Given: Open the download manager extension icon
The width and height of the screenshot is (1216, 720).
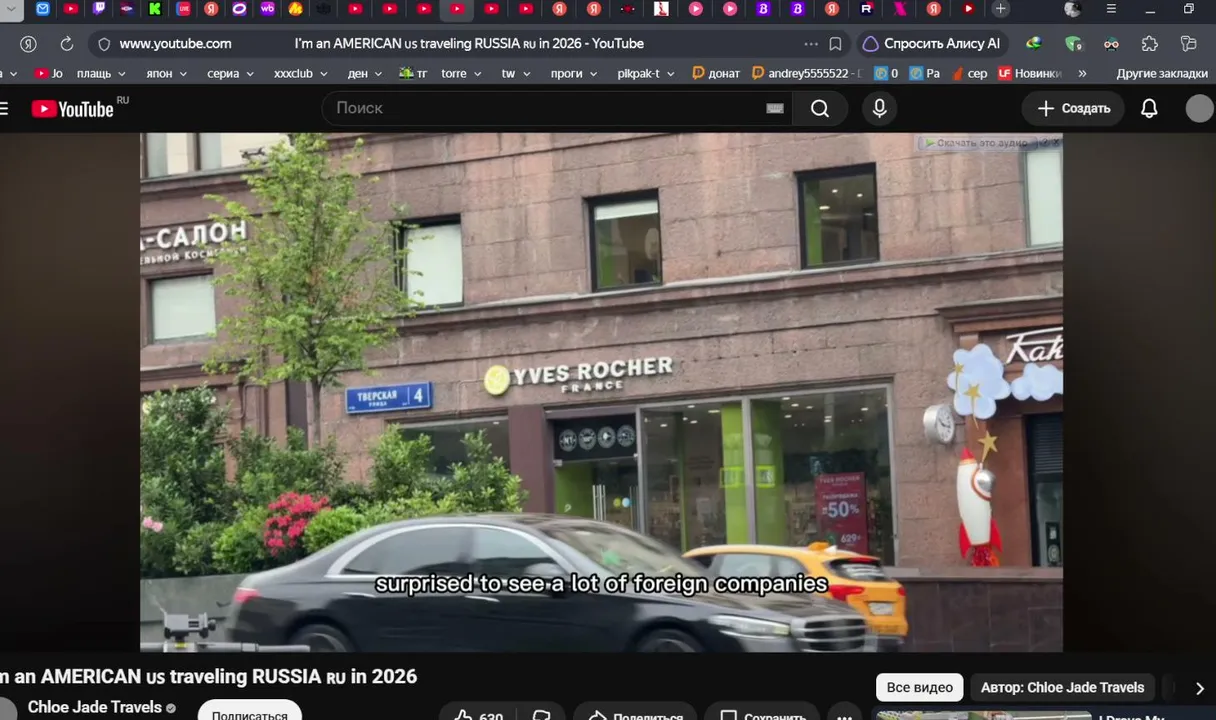Looking at the screenshot, I should tap(1033, 44).
